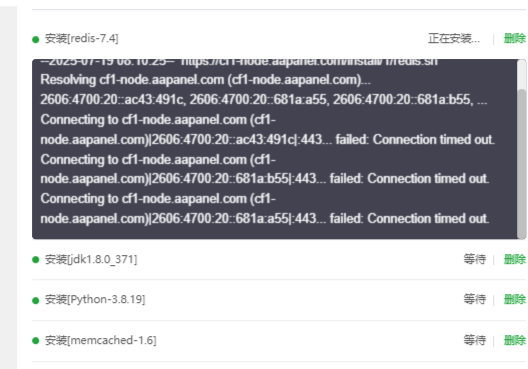
Task: Click the log panel scrollbar thumb
Action: coord(522,164)
